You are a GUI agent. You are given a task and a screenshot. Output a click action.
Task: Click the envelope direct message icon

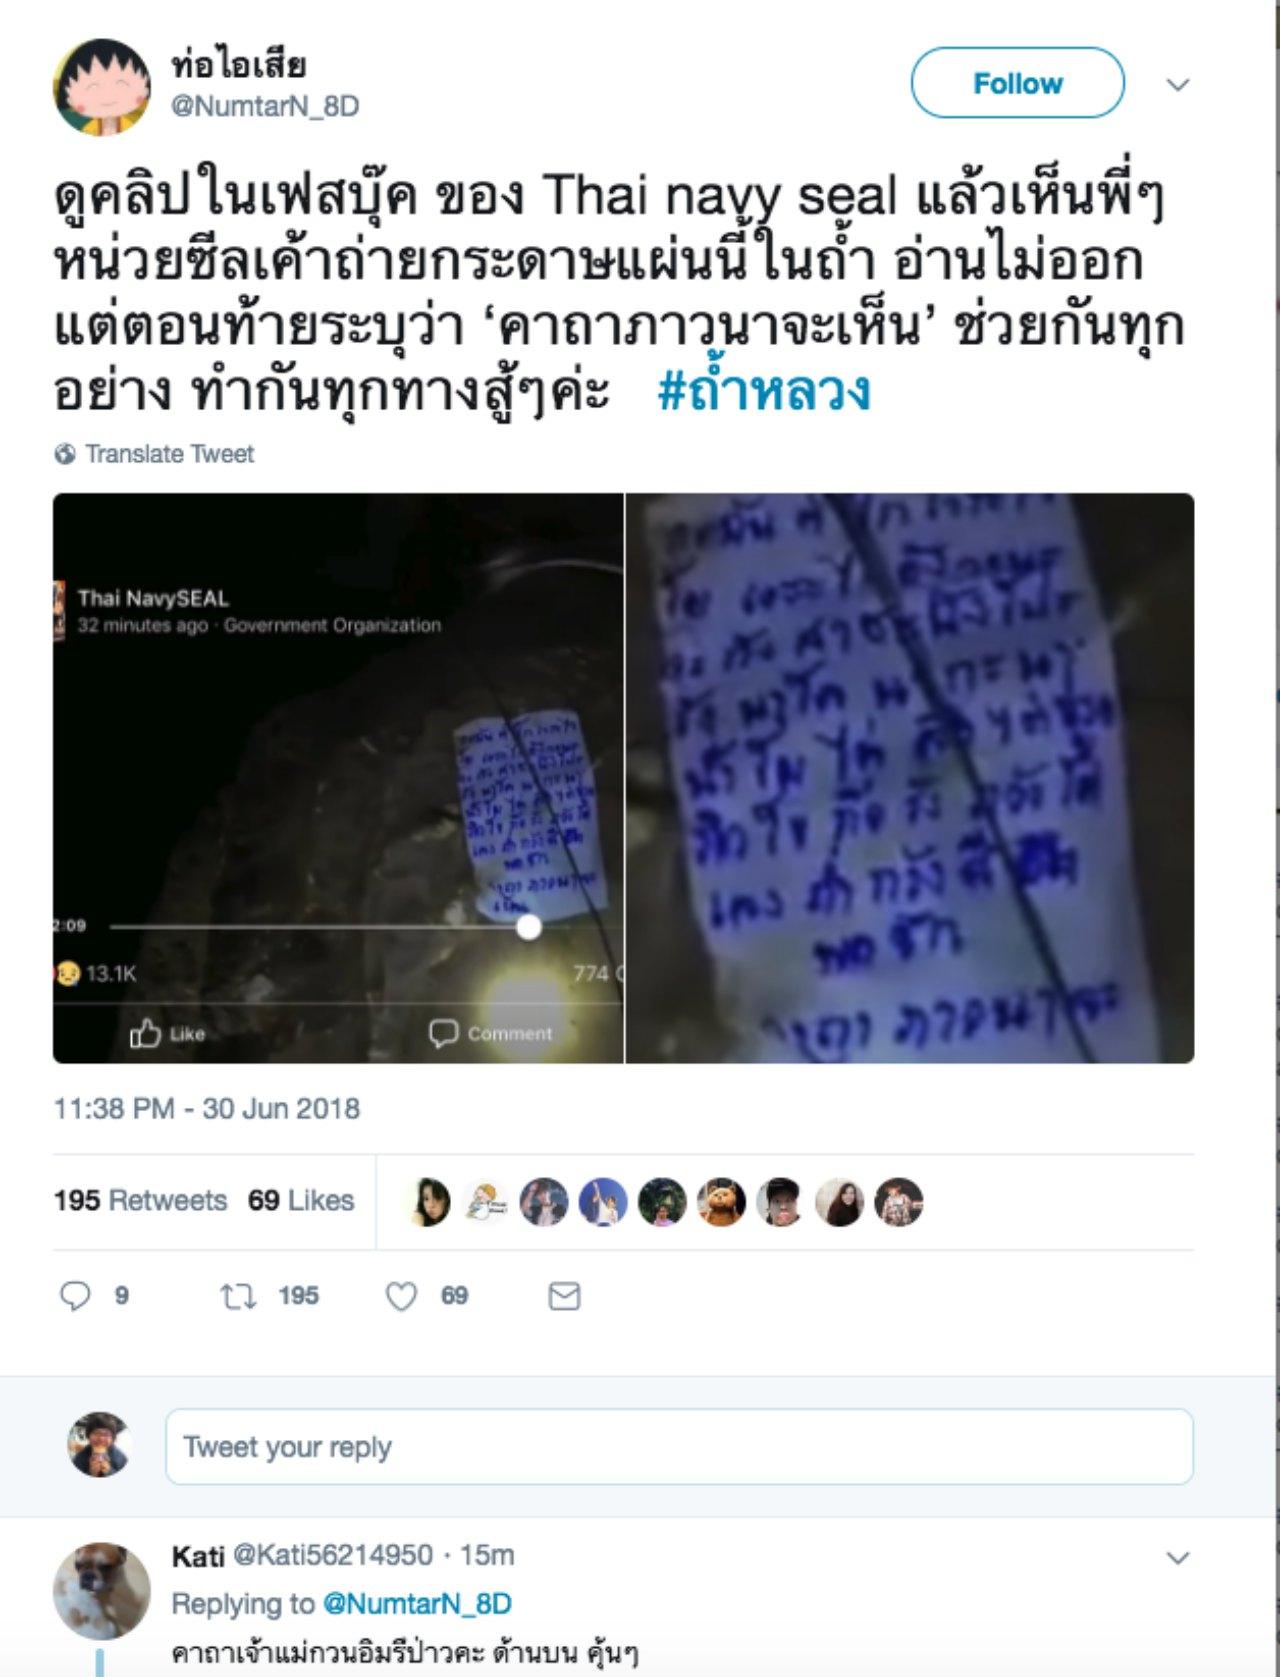point(565,1297)
